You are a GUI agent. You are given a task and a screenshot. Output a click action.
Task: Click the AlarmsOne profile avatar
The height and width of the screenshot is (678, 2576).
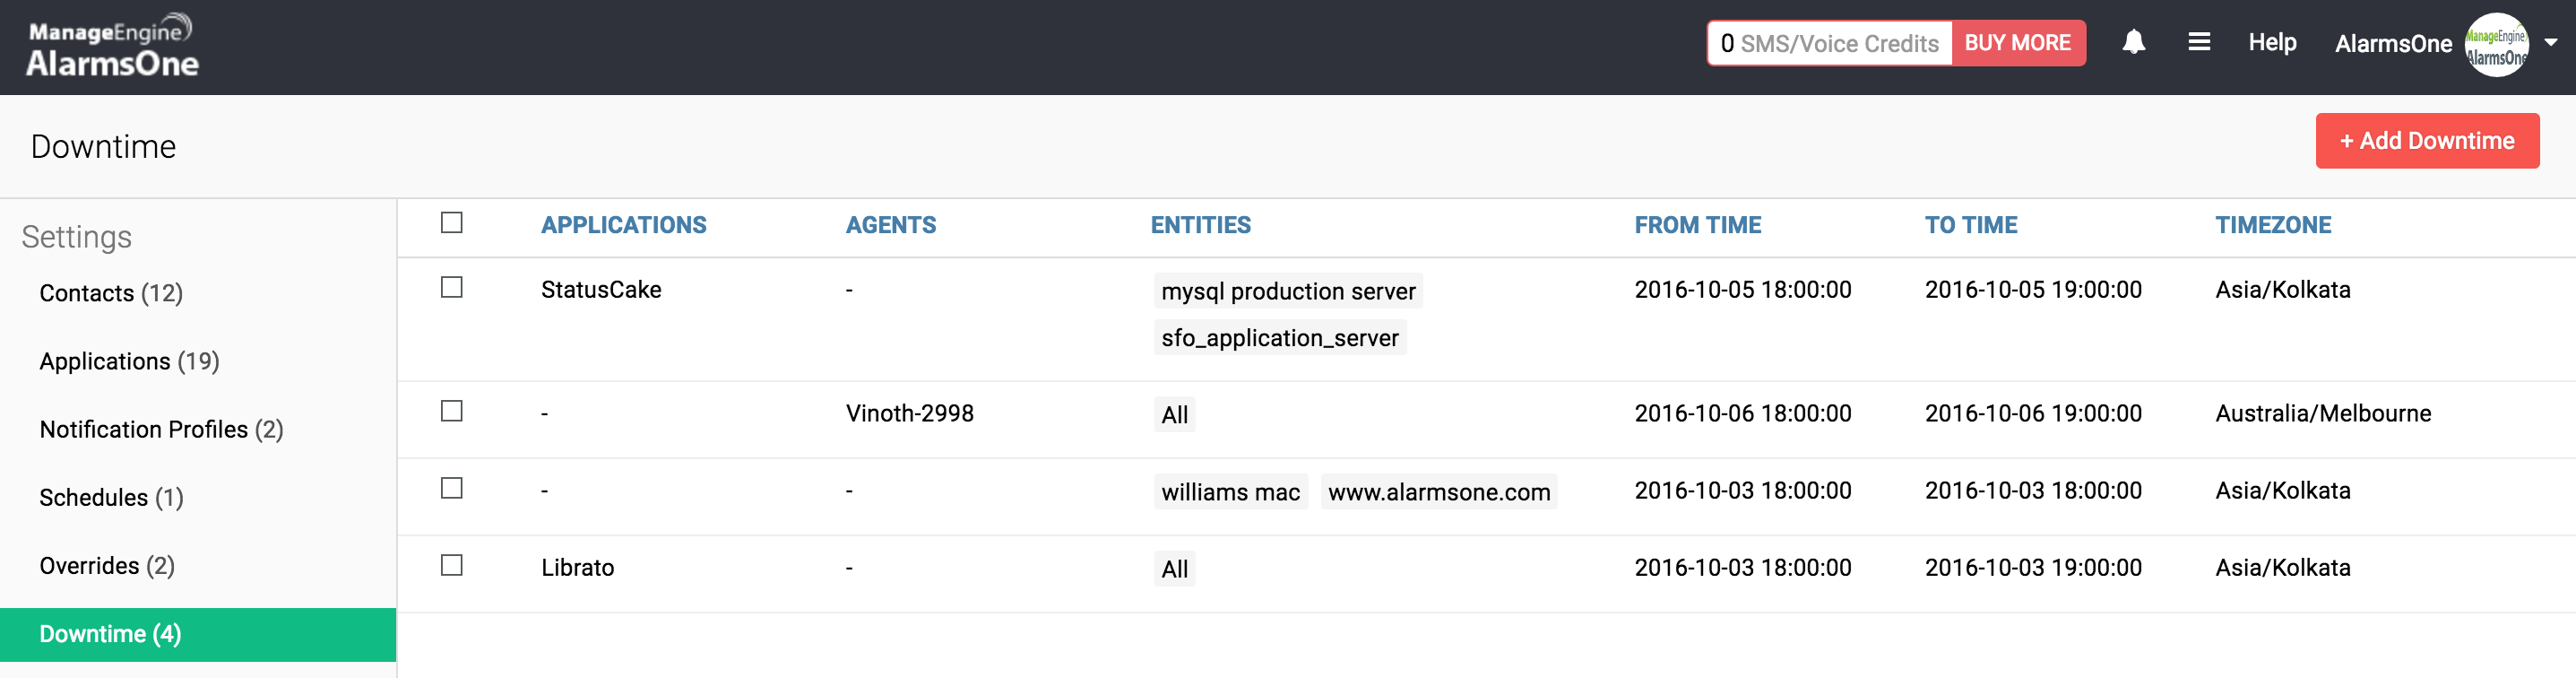click(x=2496, y=45)
